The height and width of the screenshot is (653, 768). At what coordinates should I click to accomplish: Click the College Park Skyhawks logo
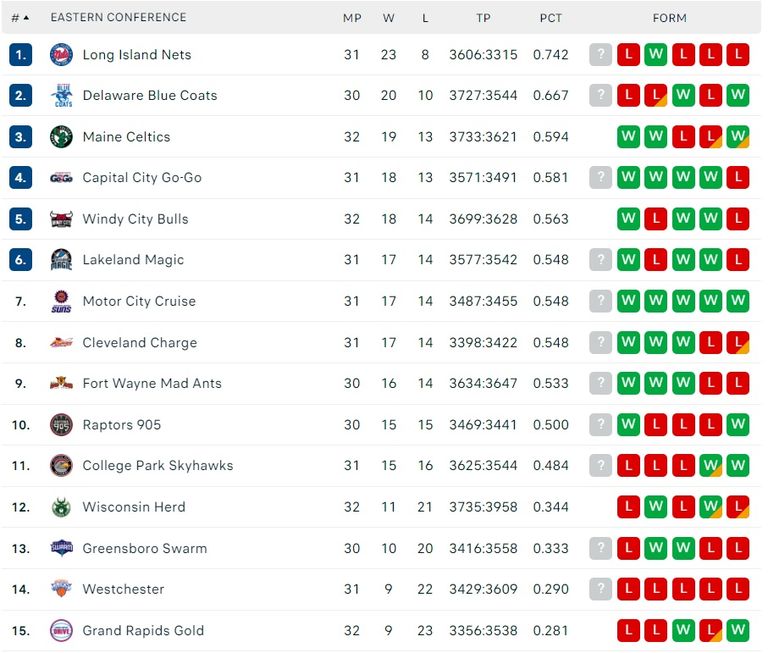(x=61, y=465)
